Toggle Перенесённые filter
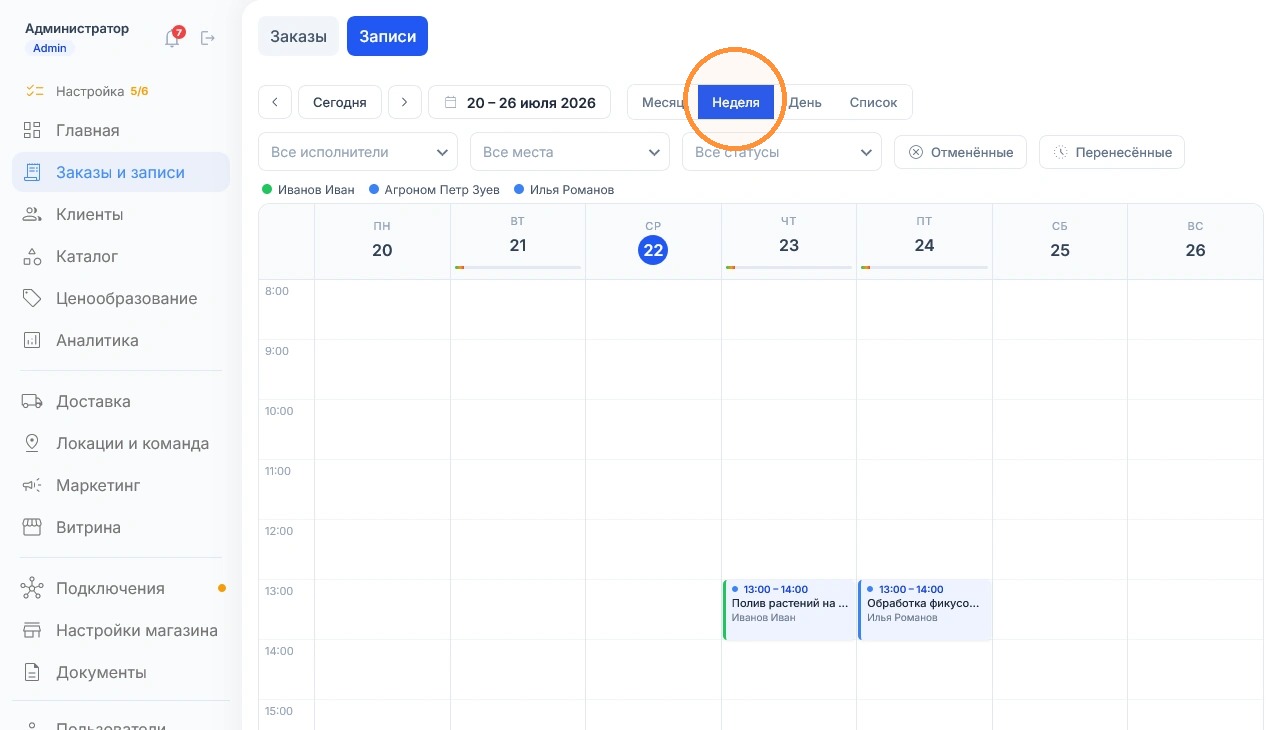The width and height of the screenshot is (1280, 730). coord(1112,152)
